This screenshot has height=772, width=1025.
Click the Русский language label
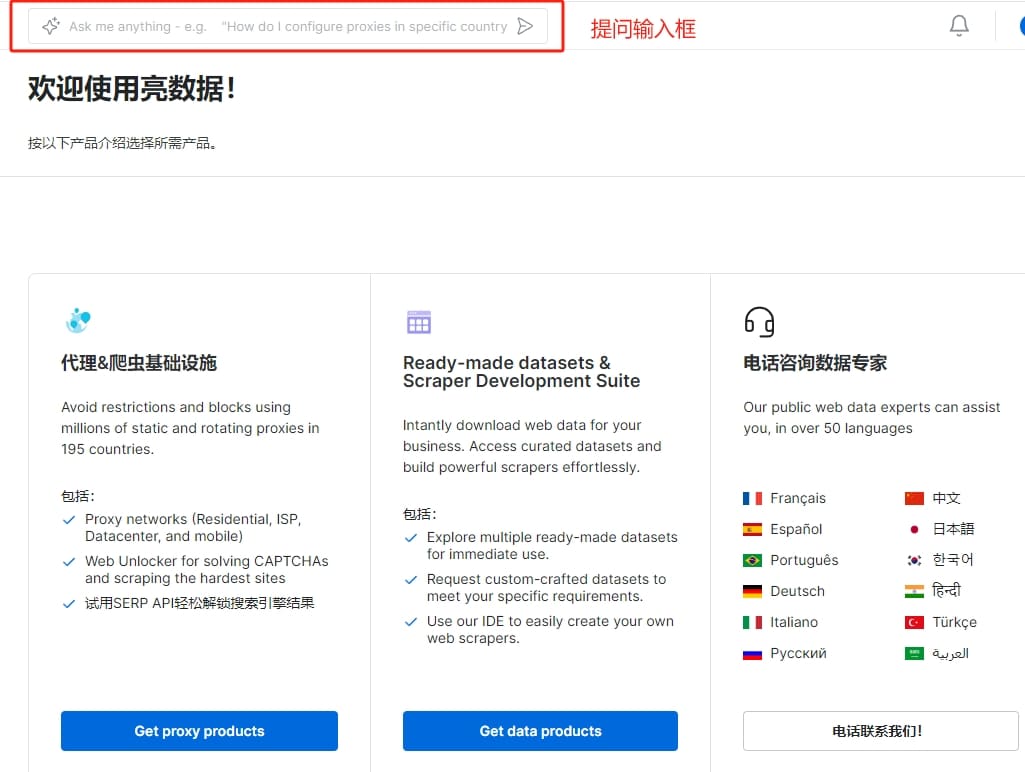point(798,653)
